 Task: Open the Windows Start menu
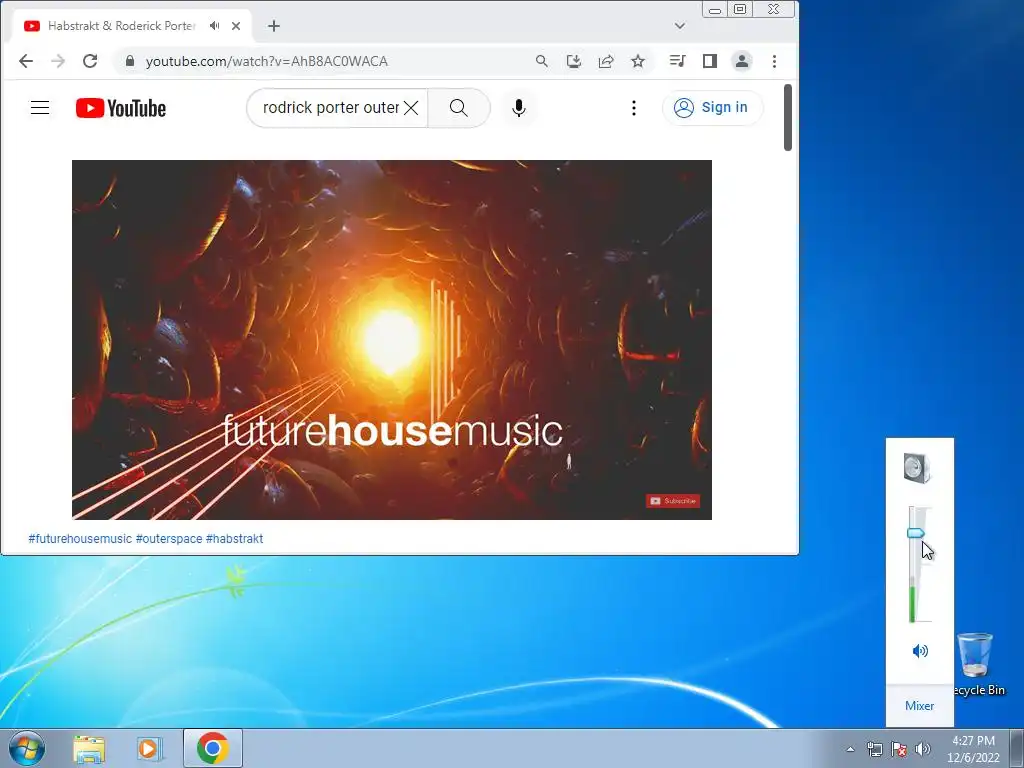[x=27, y=748]
